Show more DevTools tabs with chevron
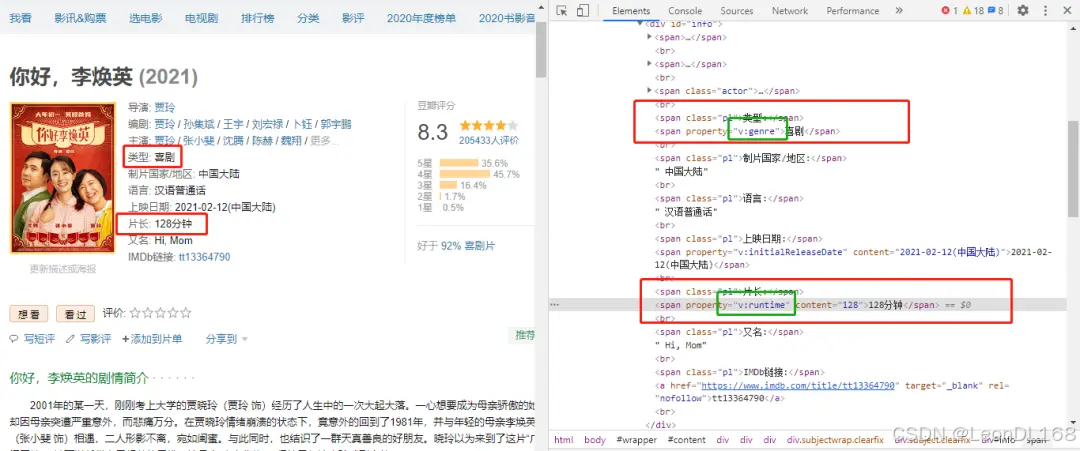Viewport: 1080px width, 451px height. [x=899, y=10]
